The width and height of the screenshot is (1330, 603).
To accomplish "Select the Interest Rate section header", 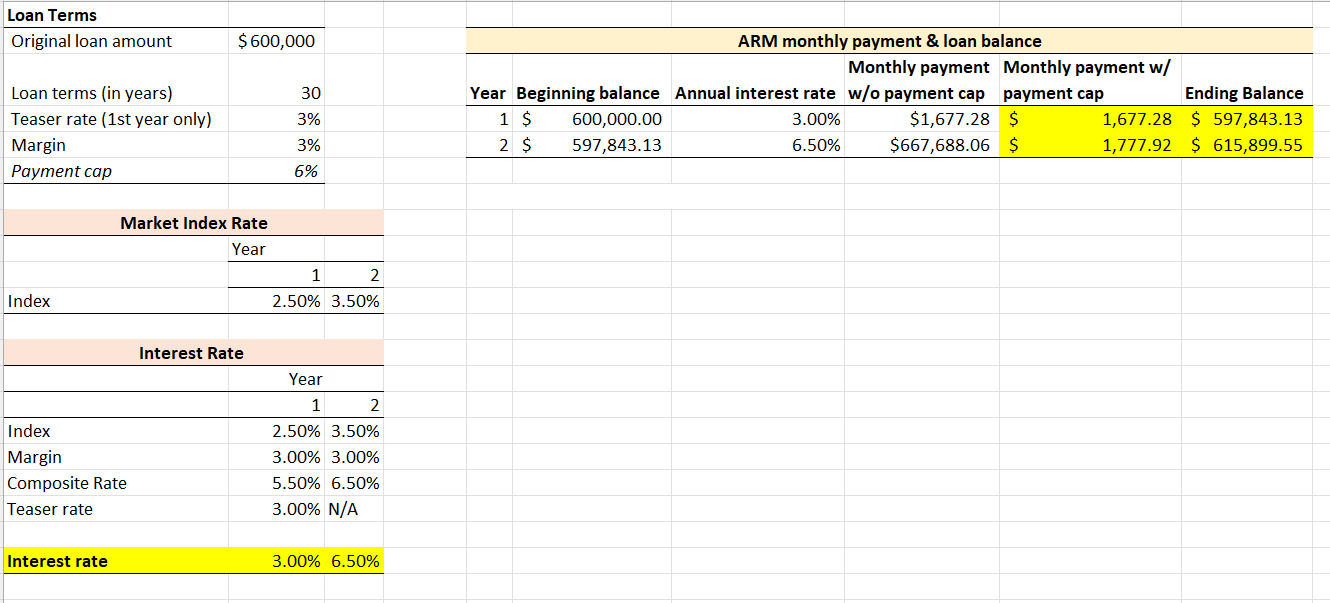I will [192, 353].
